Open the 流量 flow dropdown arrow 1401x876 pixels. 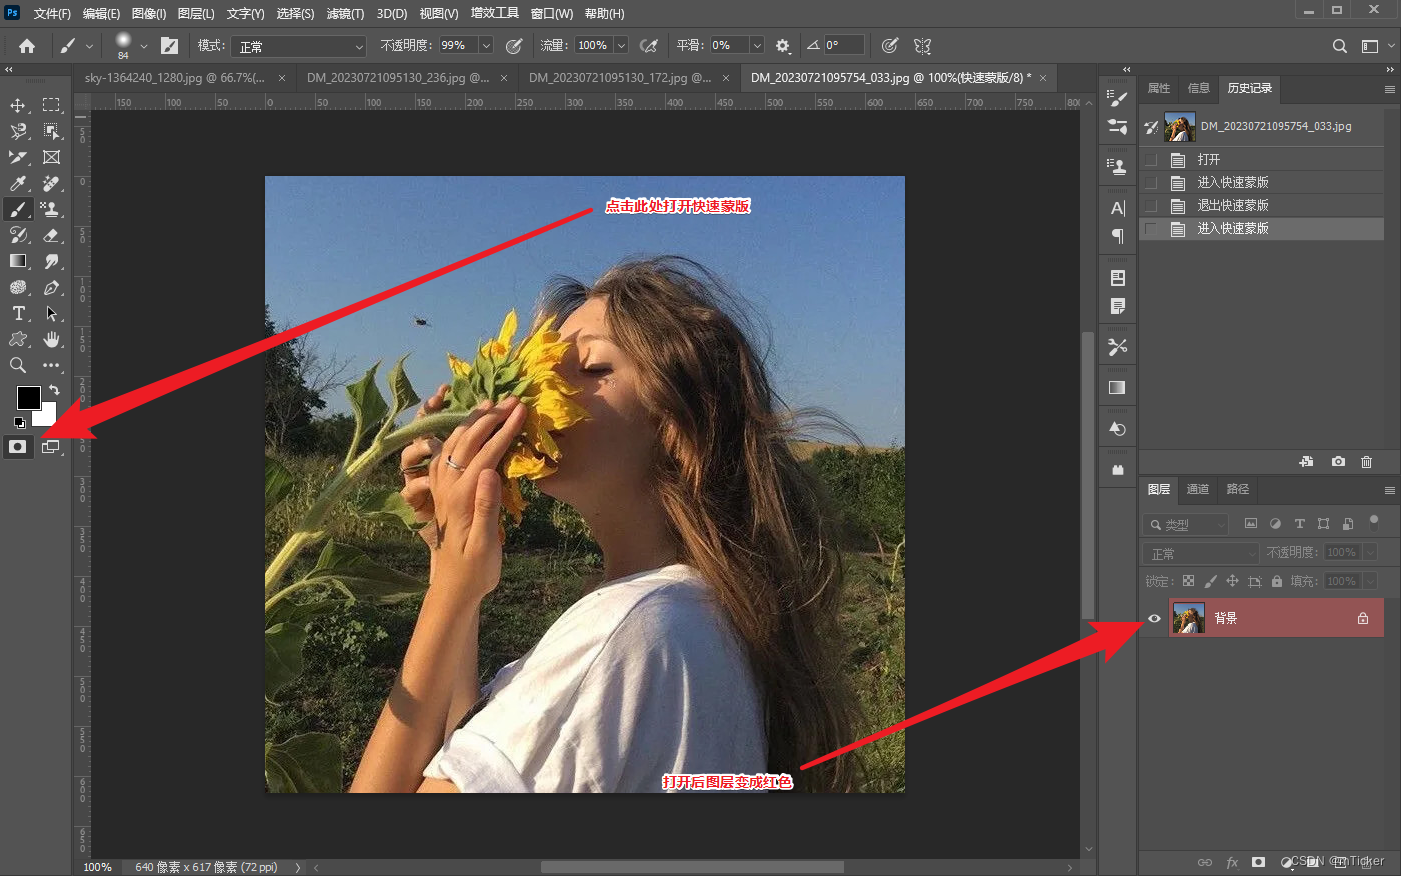621,46
